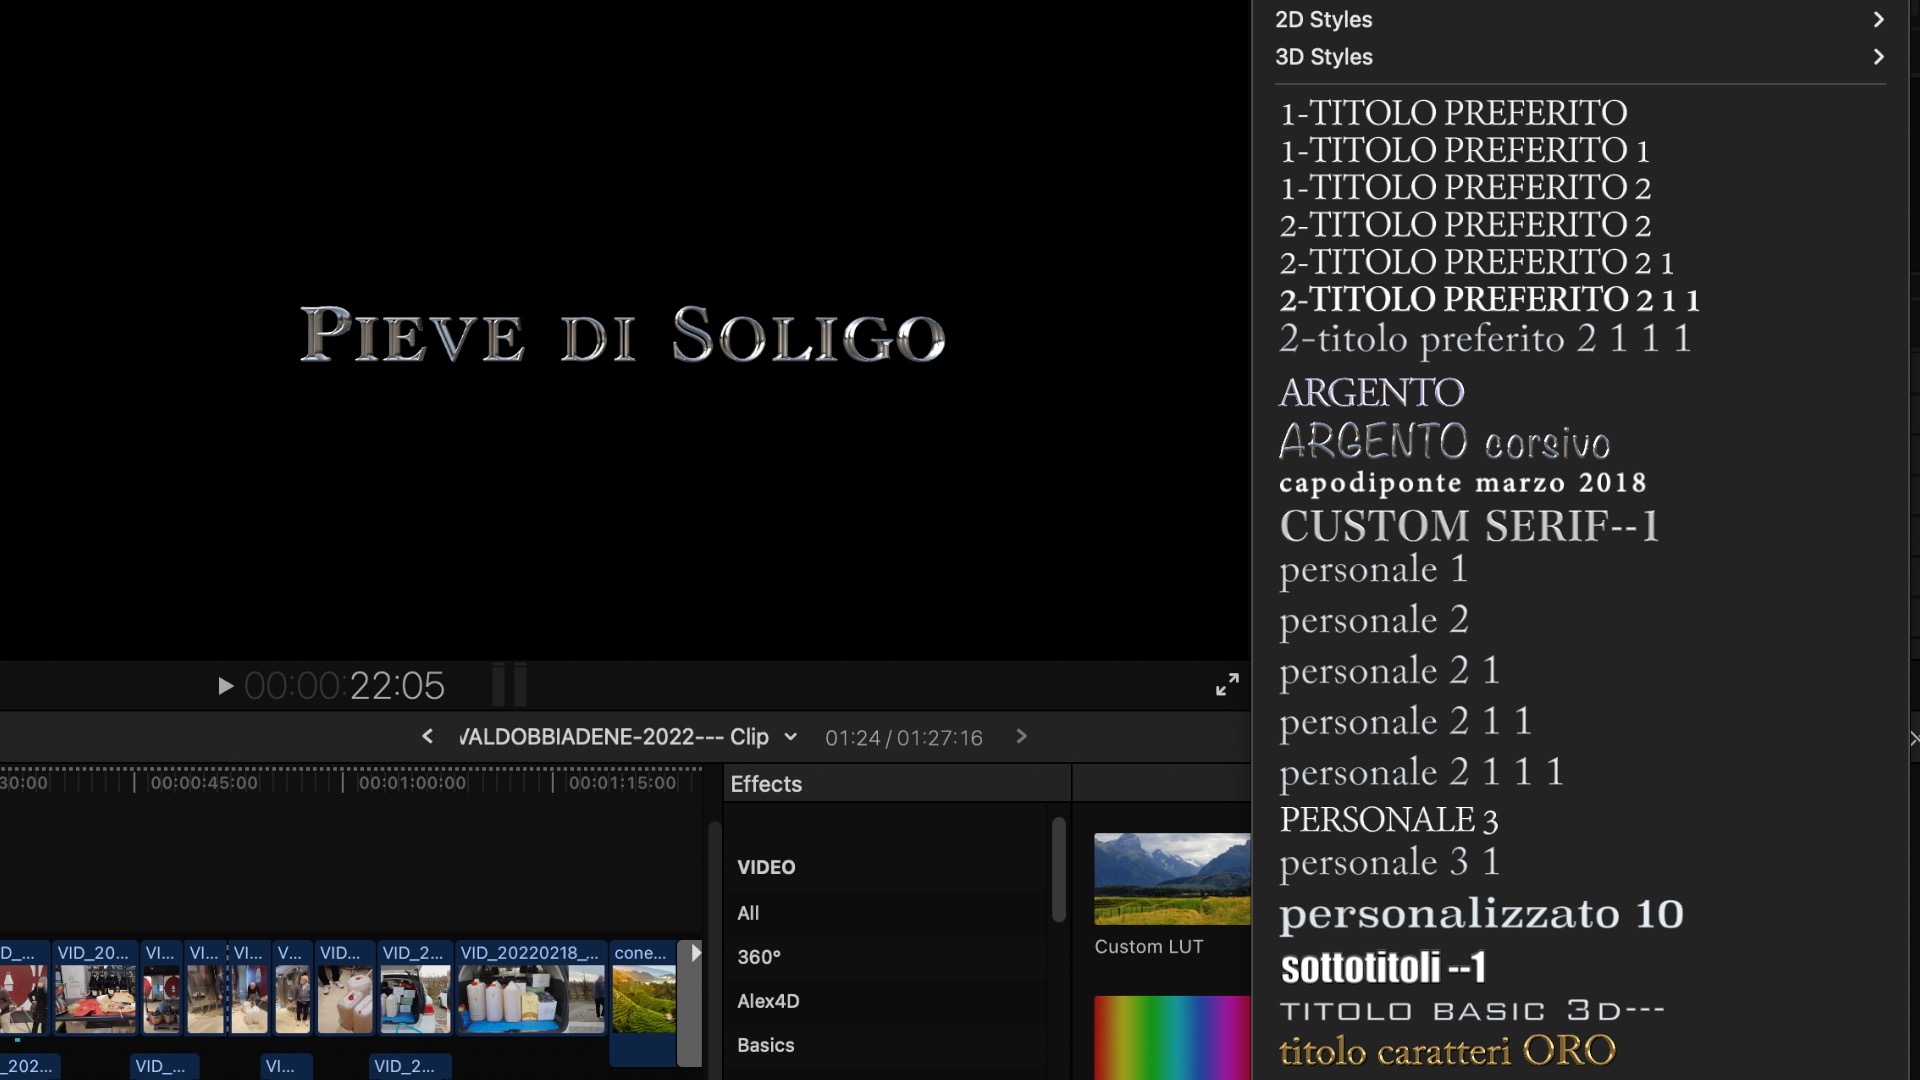Choose capodiponte marzo 2018 preset
Image resolution: width=1920 pixels, height=1080 pixels.
(1463, 483)
